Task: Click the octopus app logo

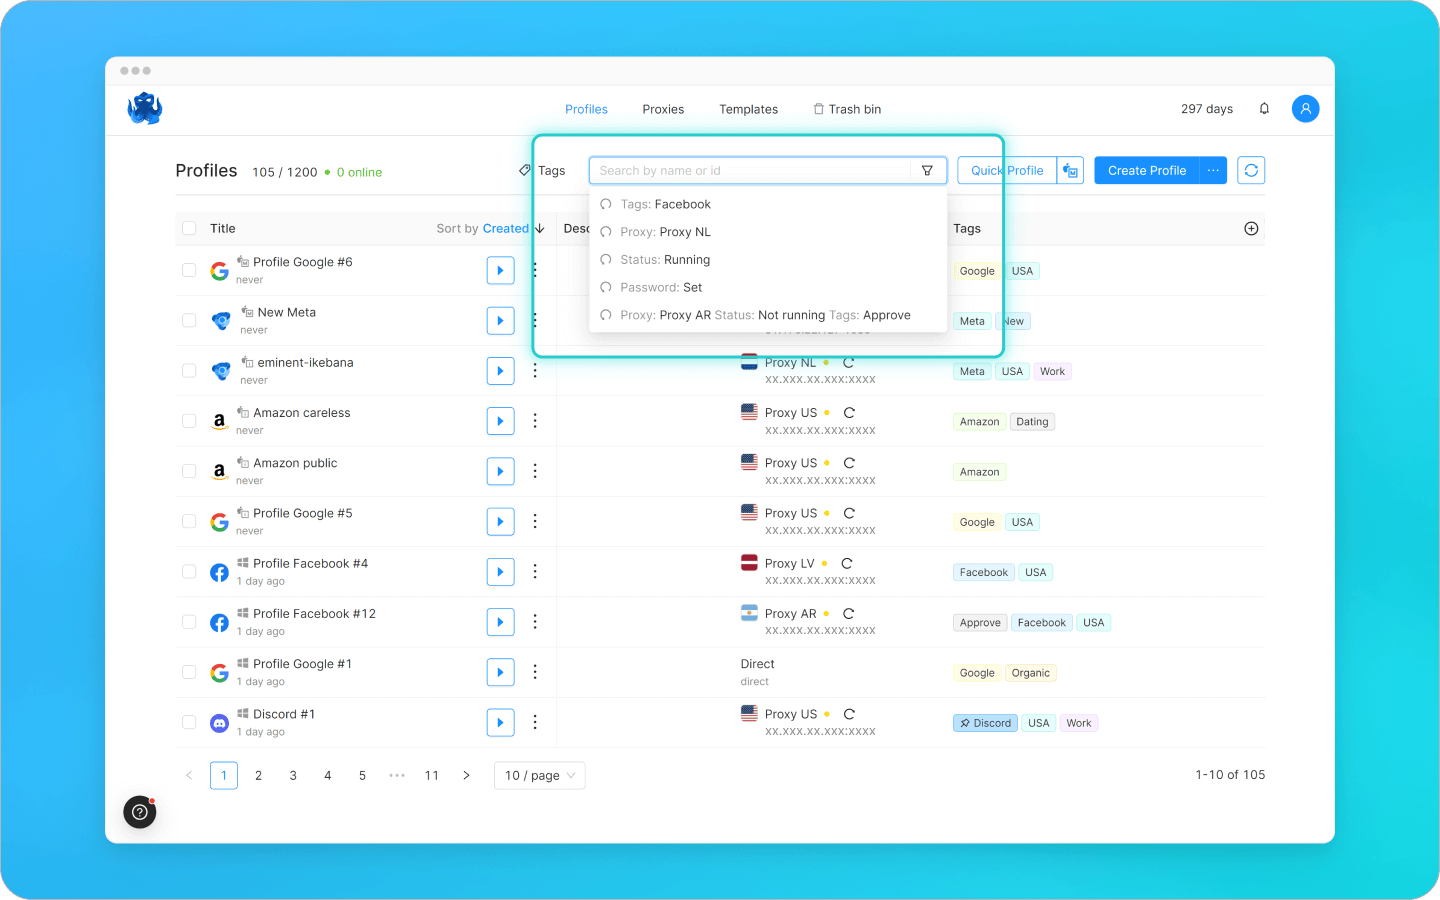Action: click(x=145, y=108)
